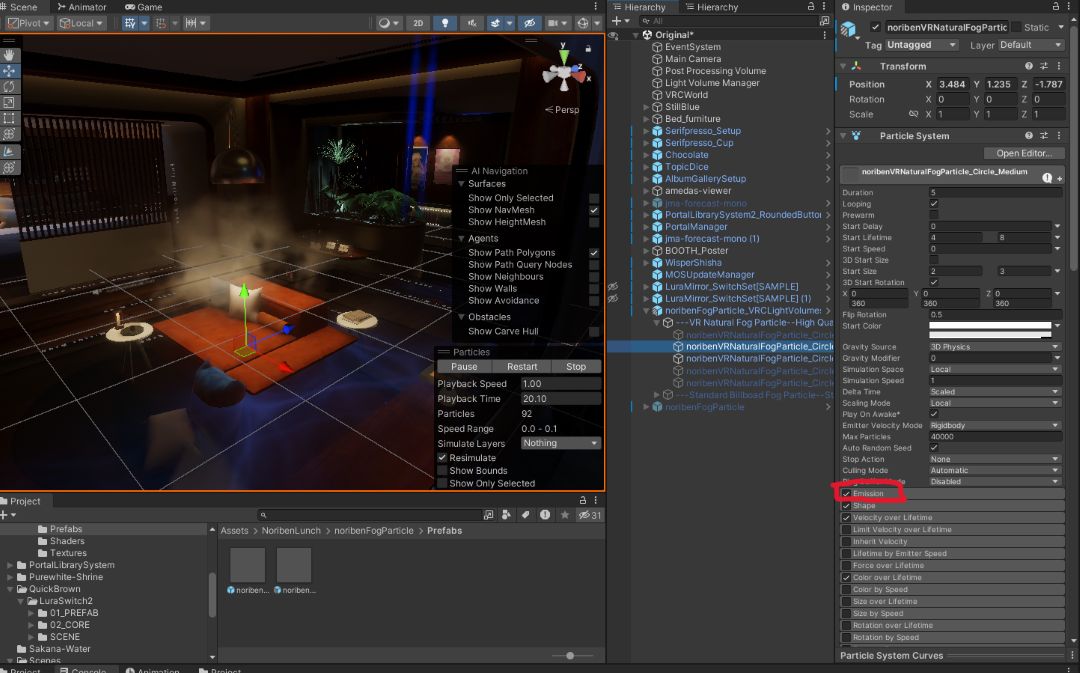Expand the PortalLibrarySystem folder
1080x673 pixels.
pos(10,565)
